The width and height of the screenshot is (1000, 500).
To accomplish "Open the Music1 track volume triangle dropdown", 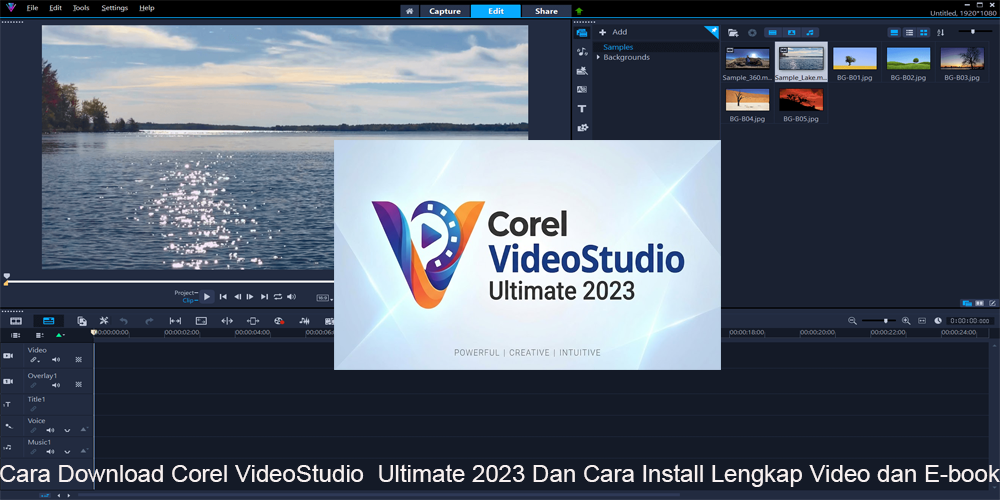I will pos(84,452).
